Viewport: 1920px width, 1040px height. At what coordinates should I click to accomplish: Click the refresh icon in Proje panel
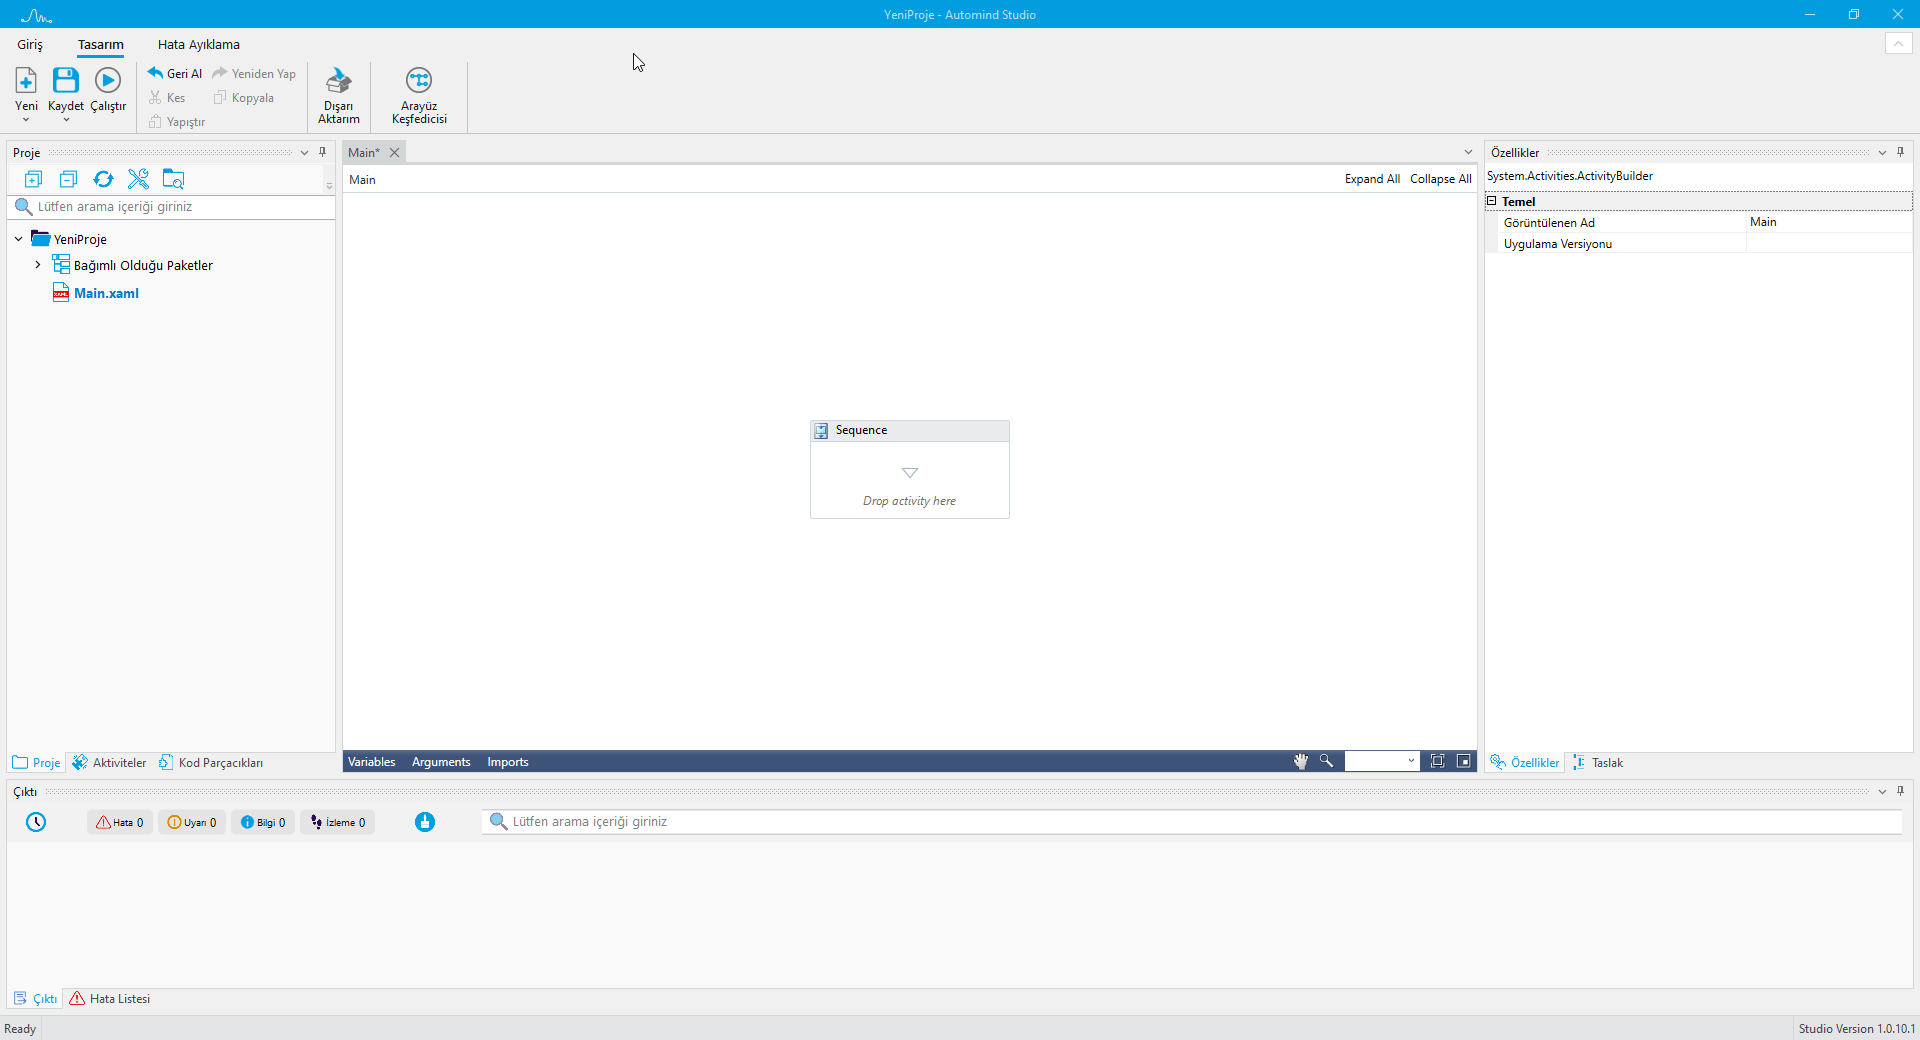[103, 179]
